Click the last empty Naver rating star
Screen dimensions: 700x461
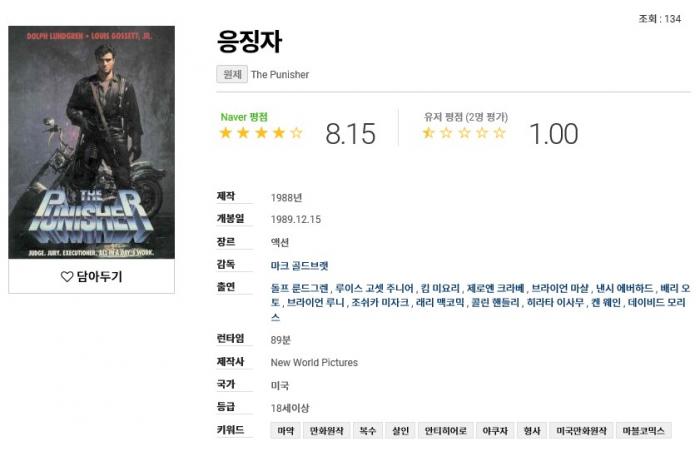click(296, 133)
